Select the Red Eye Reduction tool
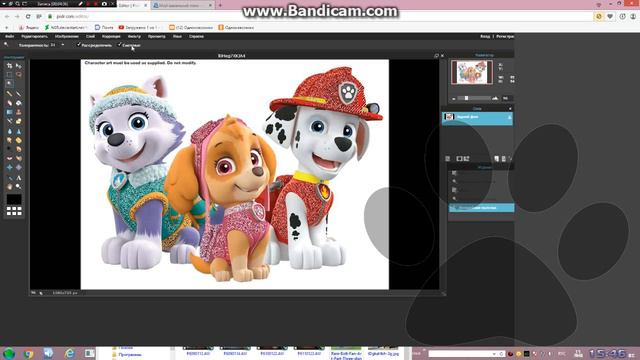 point(9,158)
